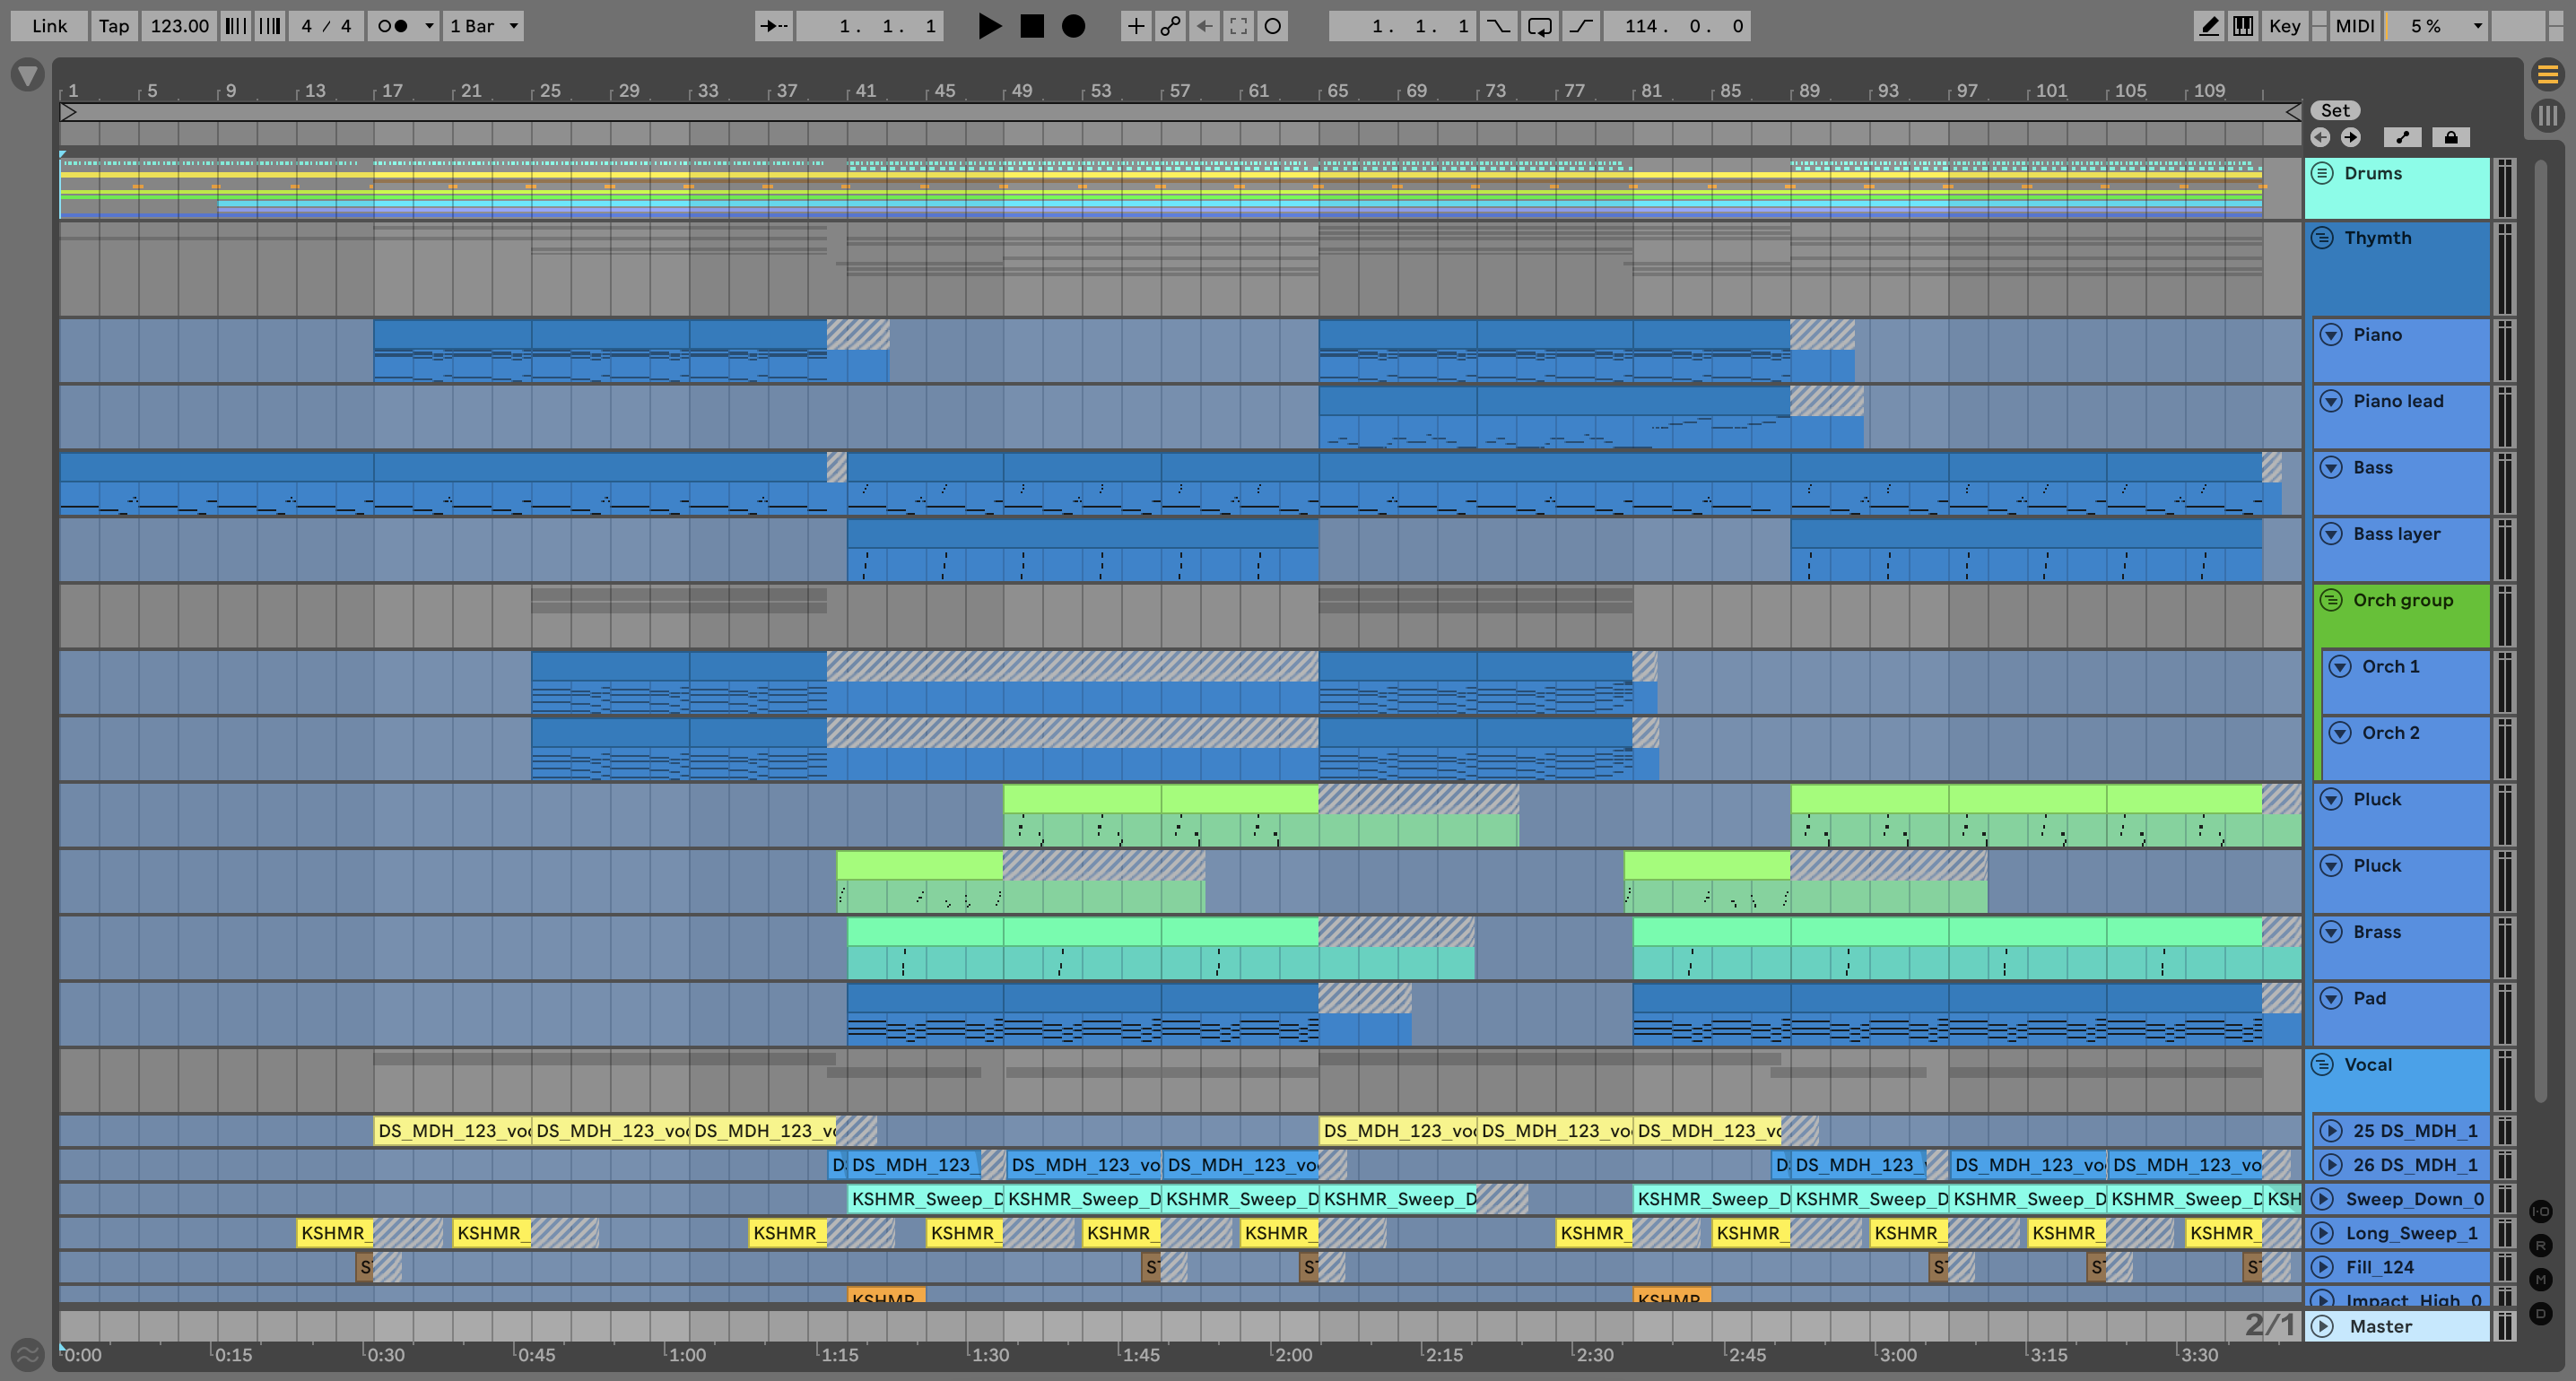Switch to Session view selector icon
Viewport: 2576px width, 1381px height.
pyautogui.click(x=2547, y=115)
